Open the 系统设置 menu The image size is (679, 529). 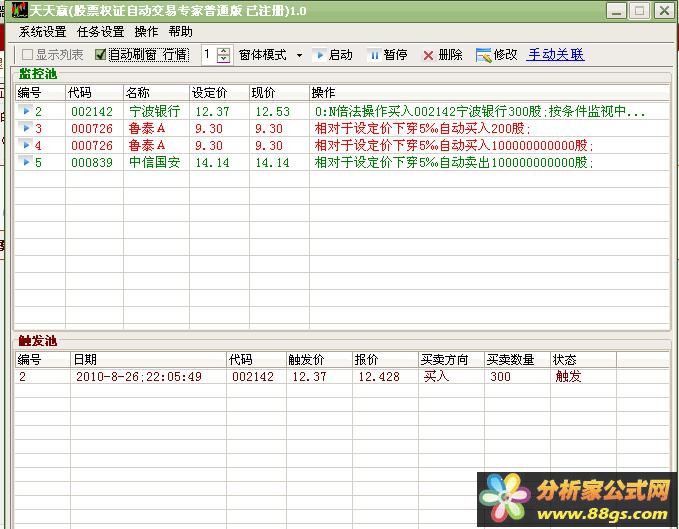42,32
